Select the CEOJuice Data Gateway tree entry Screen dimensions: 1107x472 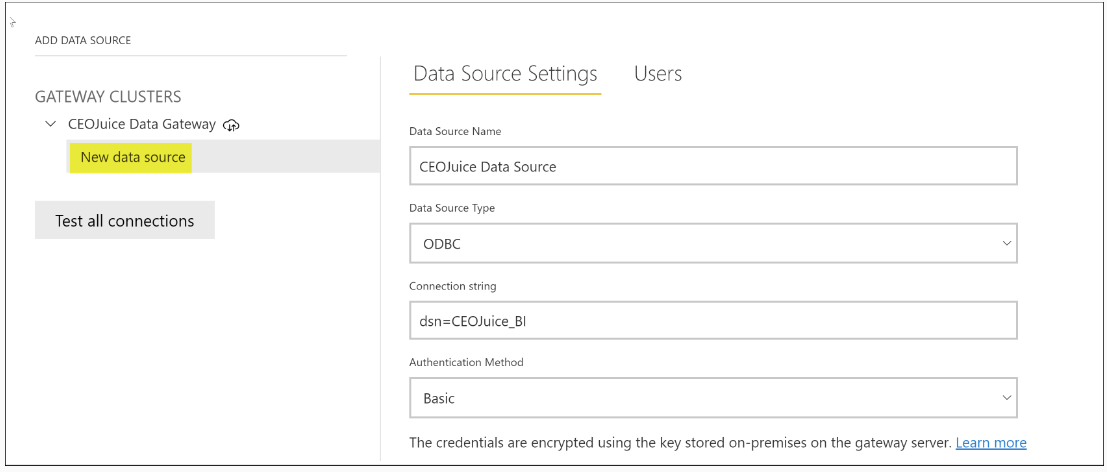tap(141, 124)
